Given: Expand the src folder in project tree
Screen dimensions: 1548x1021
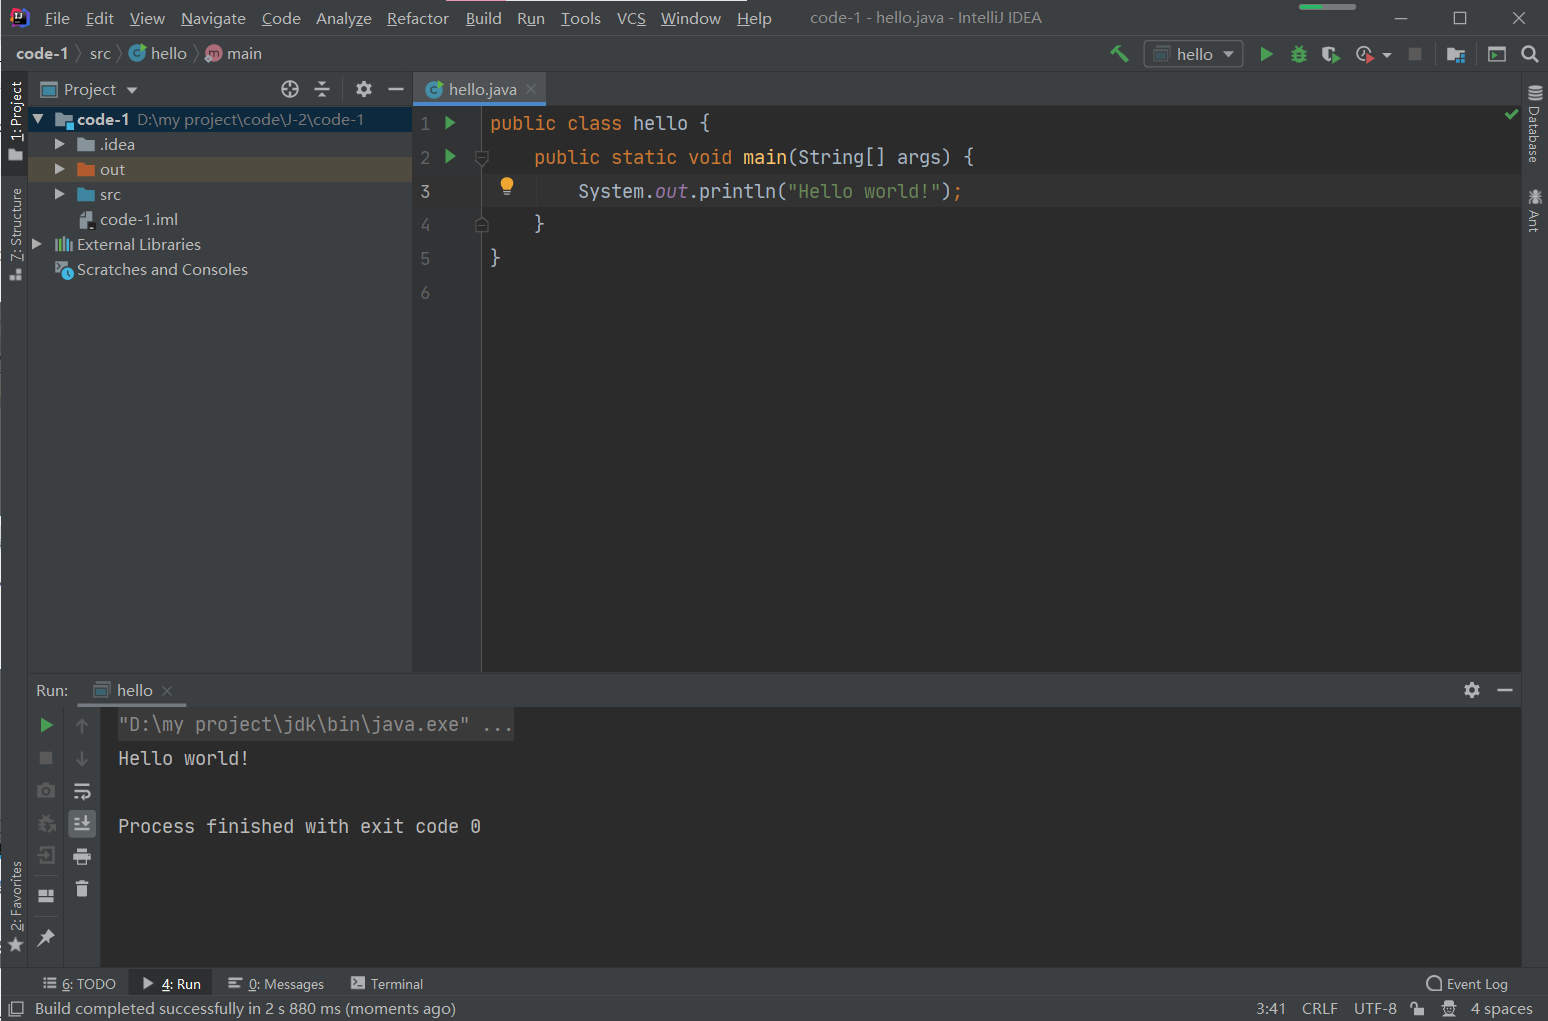Looking at the screenshot, I should click(x=60, y=194).
